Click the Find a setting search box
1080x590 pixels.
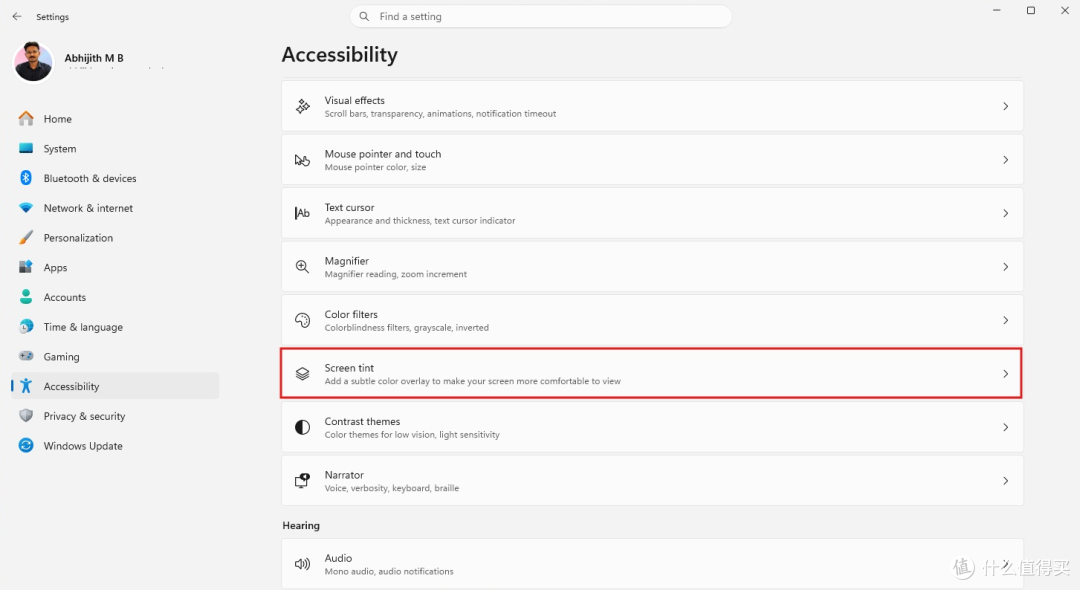(x=541, y=17)
